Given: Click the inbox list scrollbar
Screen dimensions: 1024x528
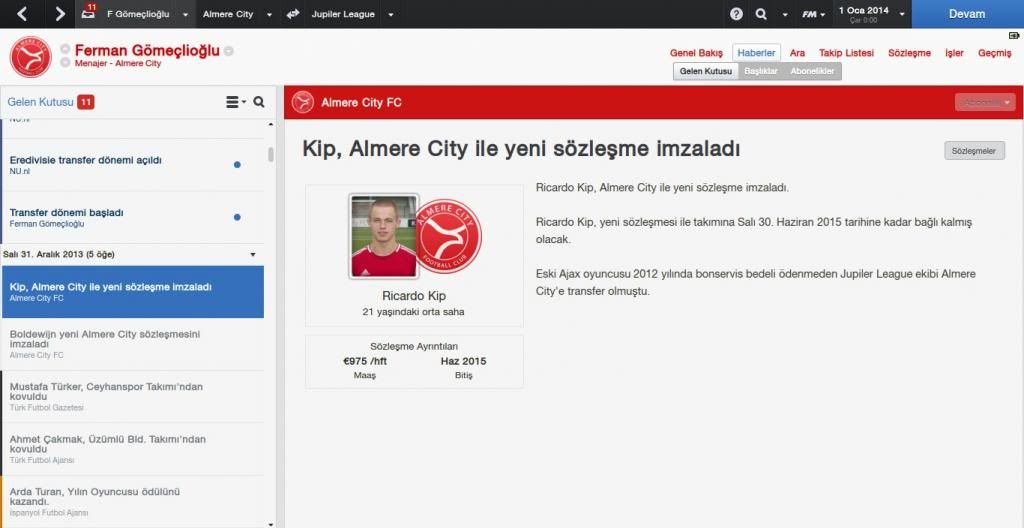Looking at the screenshot, I should (x=271, y=155).
